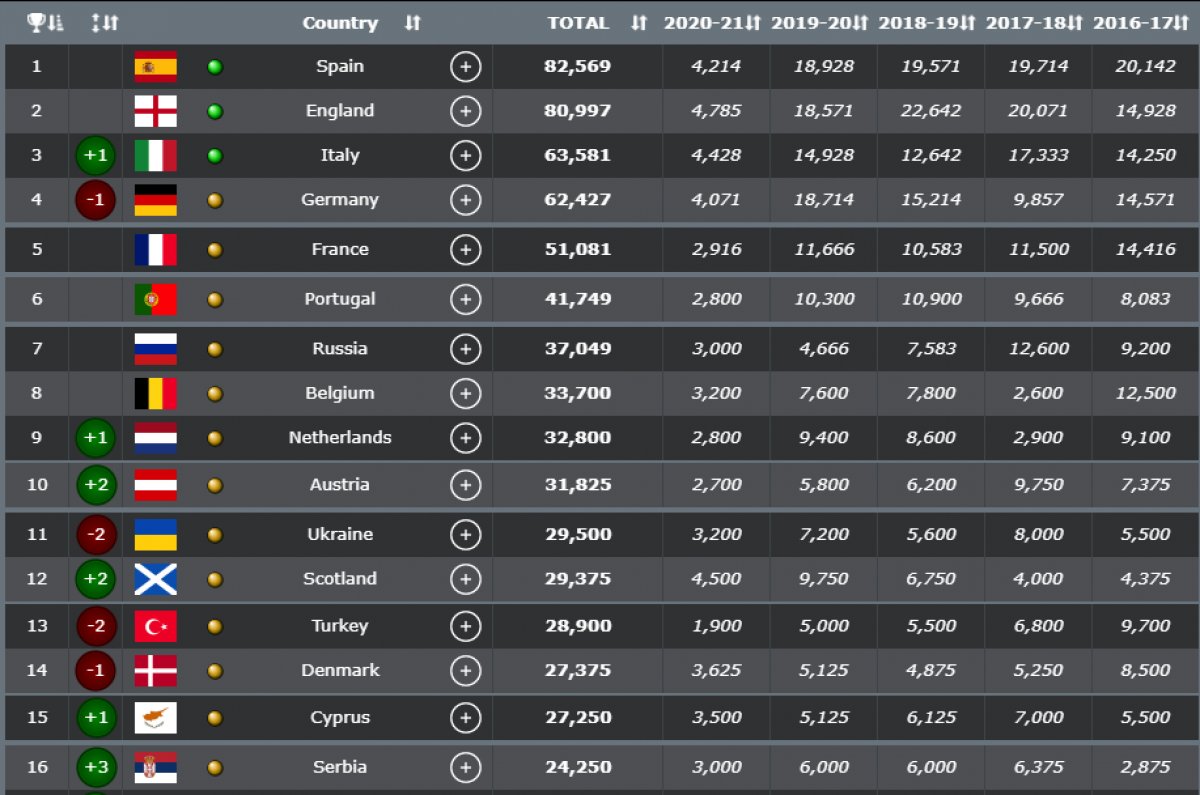Click the yellow status dot for Denmark

coord(214,671)
